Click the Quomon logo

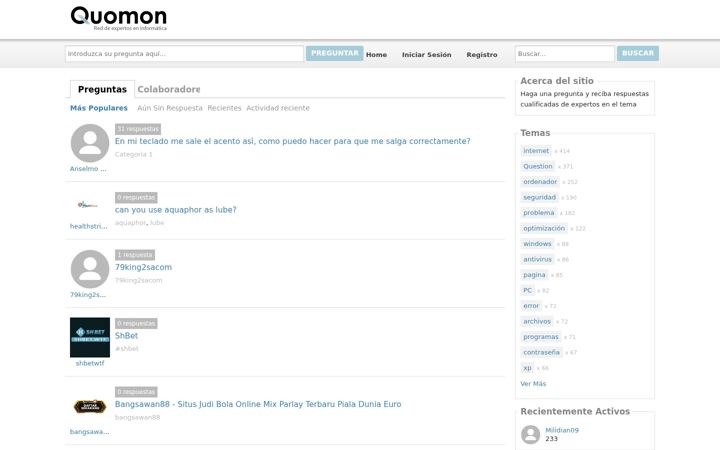(x=118, y=18)
